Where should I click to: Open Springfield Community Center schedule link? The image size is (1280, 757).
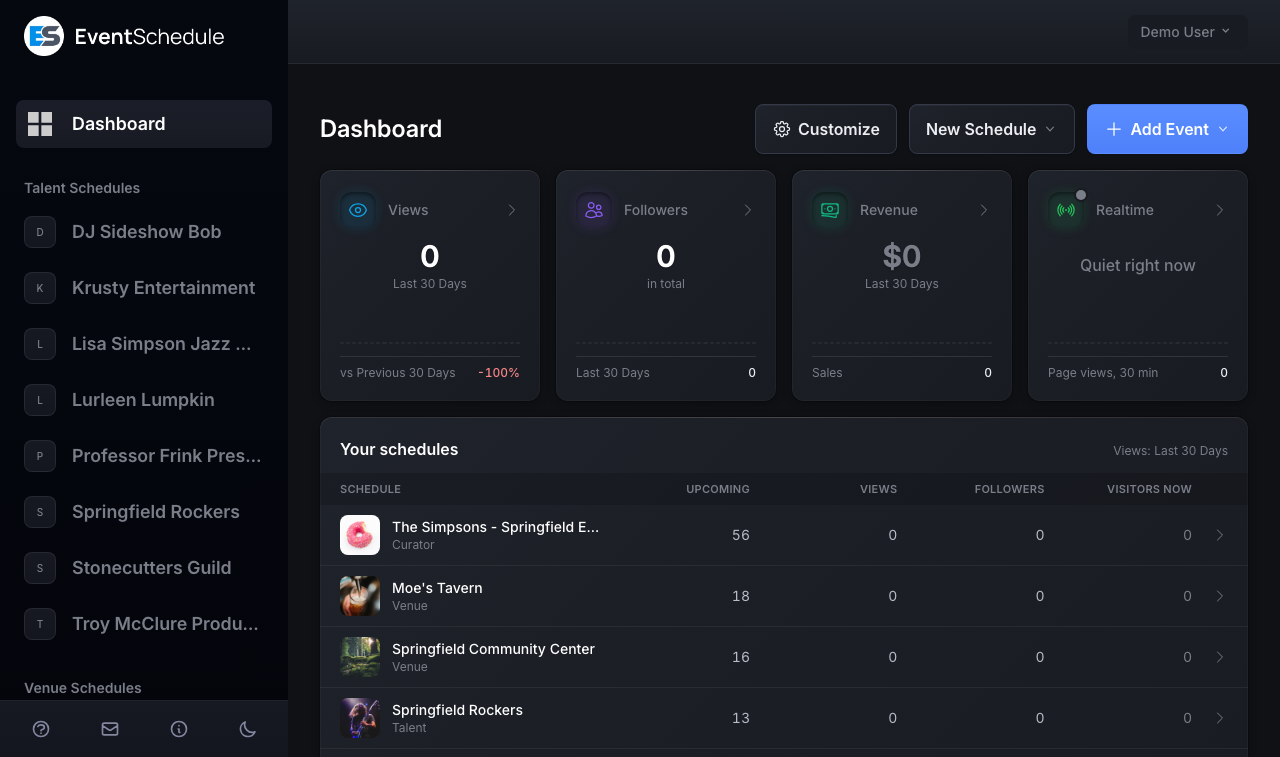[493, 649]
